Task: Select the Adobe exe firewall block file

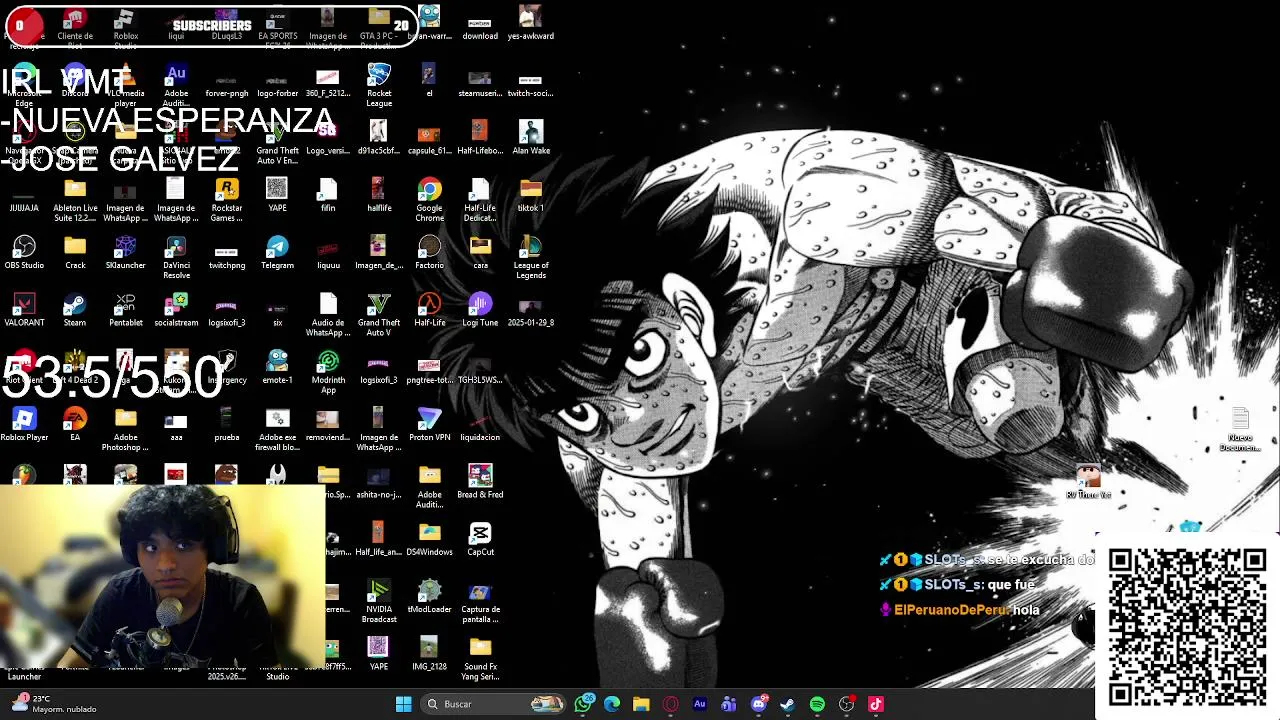Action: coord(277,429)
